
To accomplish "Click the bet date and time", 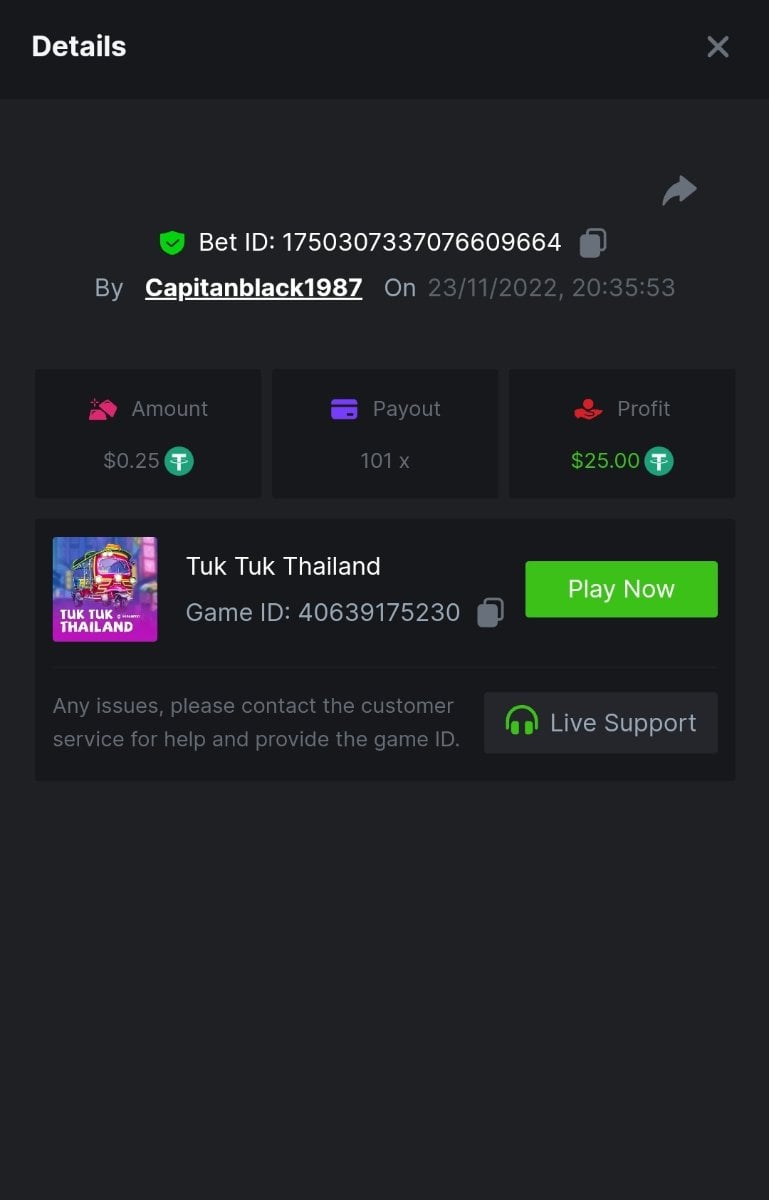I will pos(551,288).
